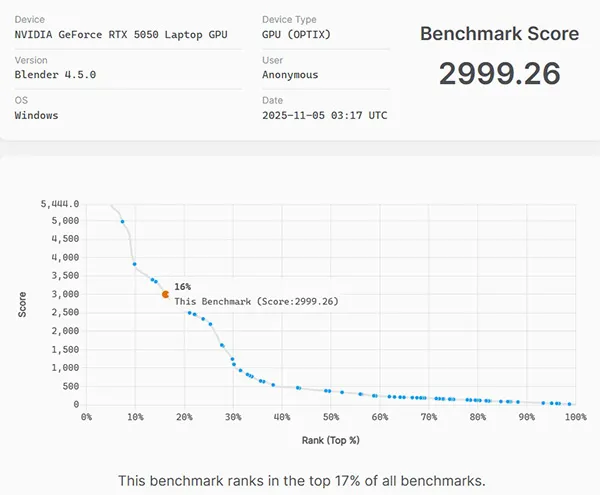Click the 16% tooltip label on chart
Screen dimensions: 600x495
pyautogui.click(x=183, y=287)
